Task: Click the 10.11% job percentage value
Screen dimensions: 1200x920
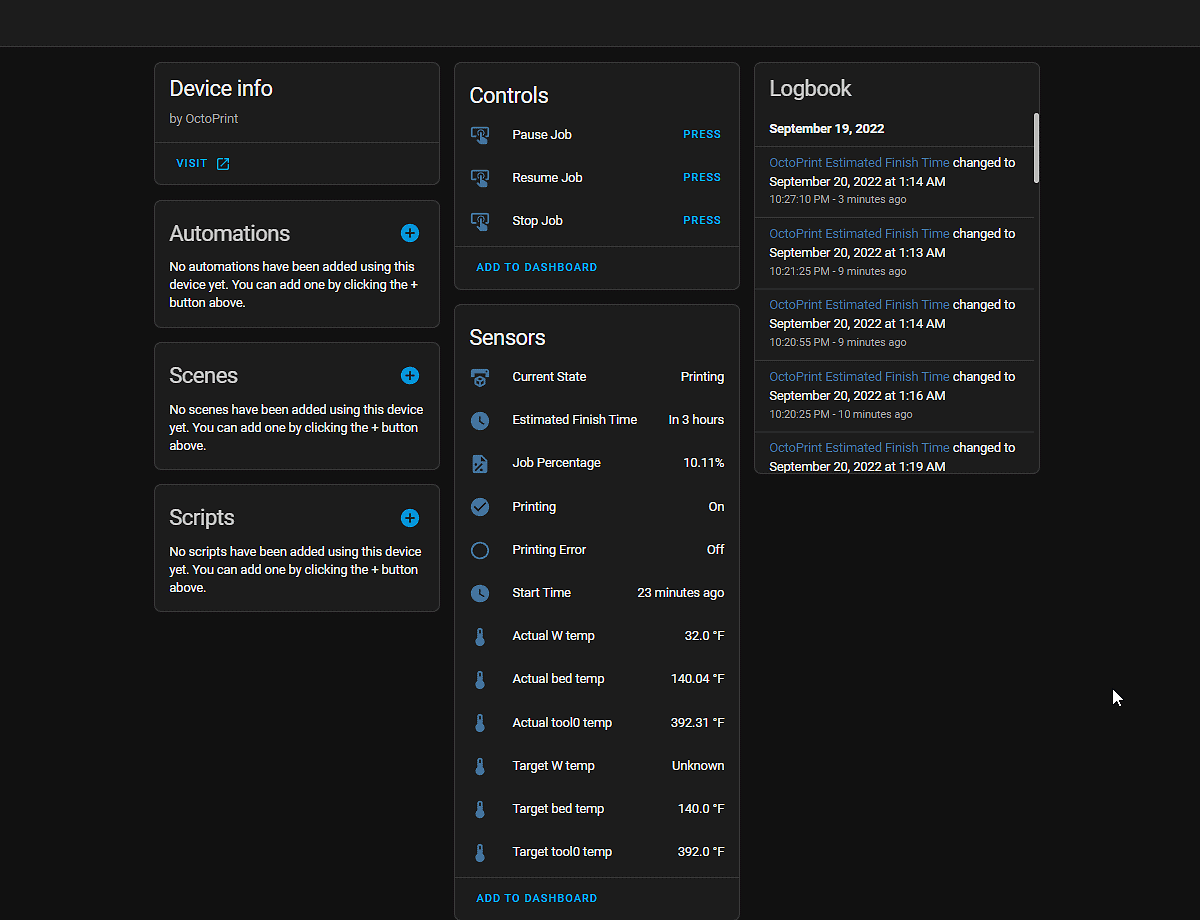Action: click(x=704, y=463)
